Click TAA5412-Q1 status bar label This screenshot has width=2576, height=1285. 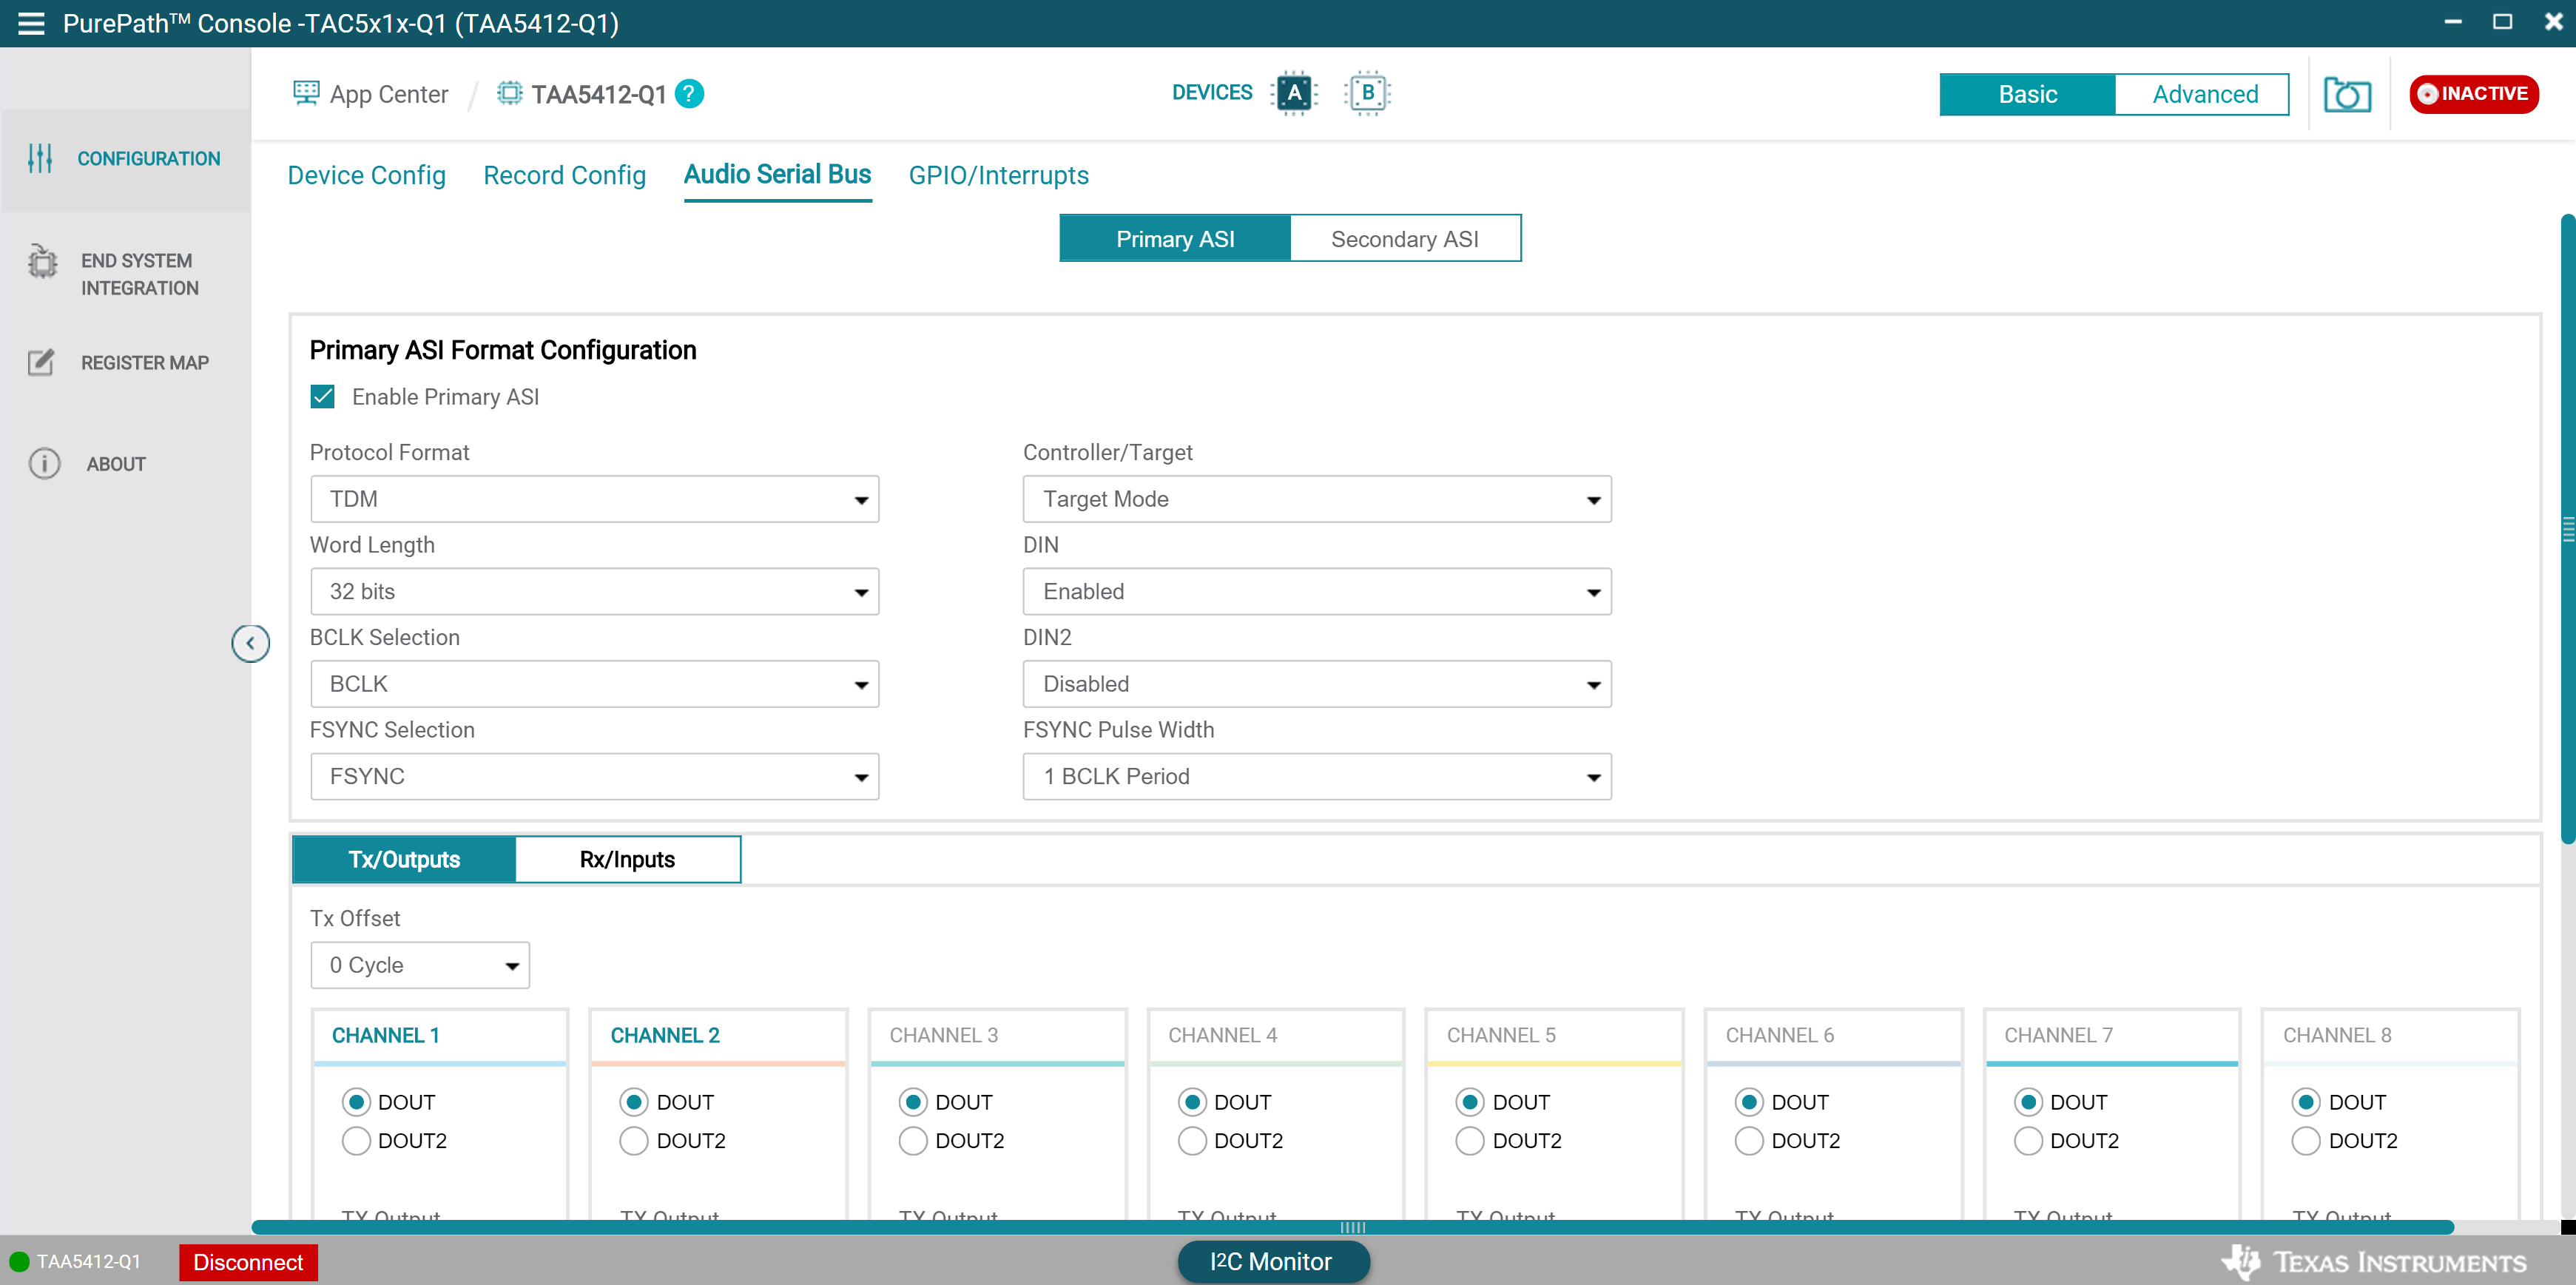[89, 1262]
